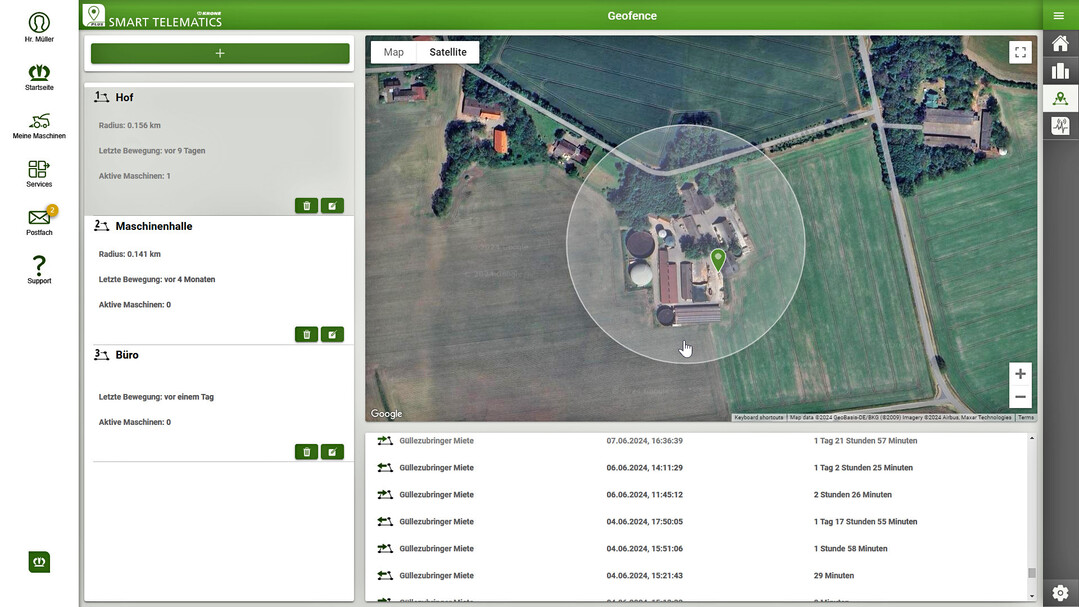Edit the Maschinenhalle geofence
This screenshot has height=607, width=1079.
[332, 333]
